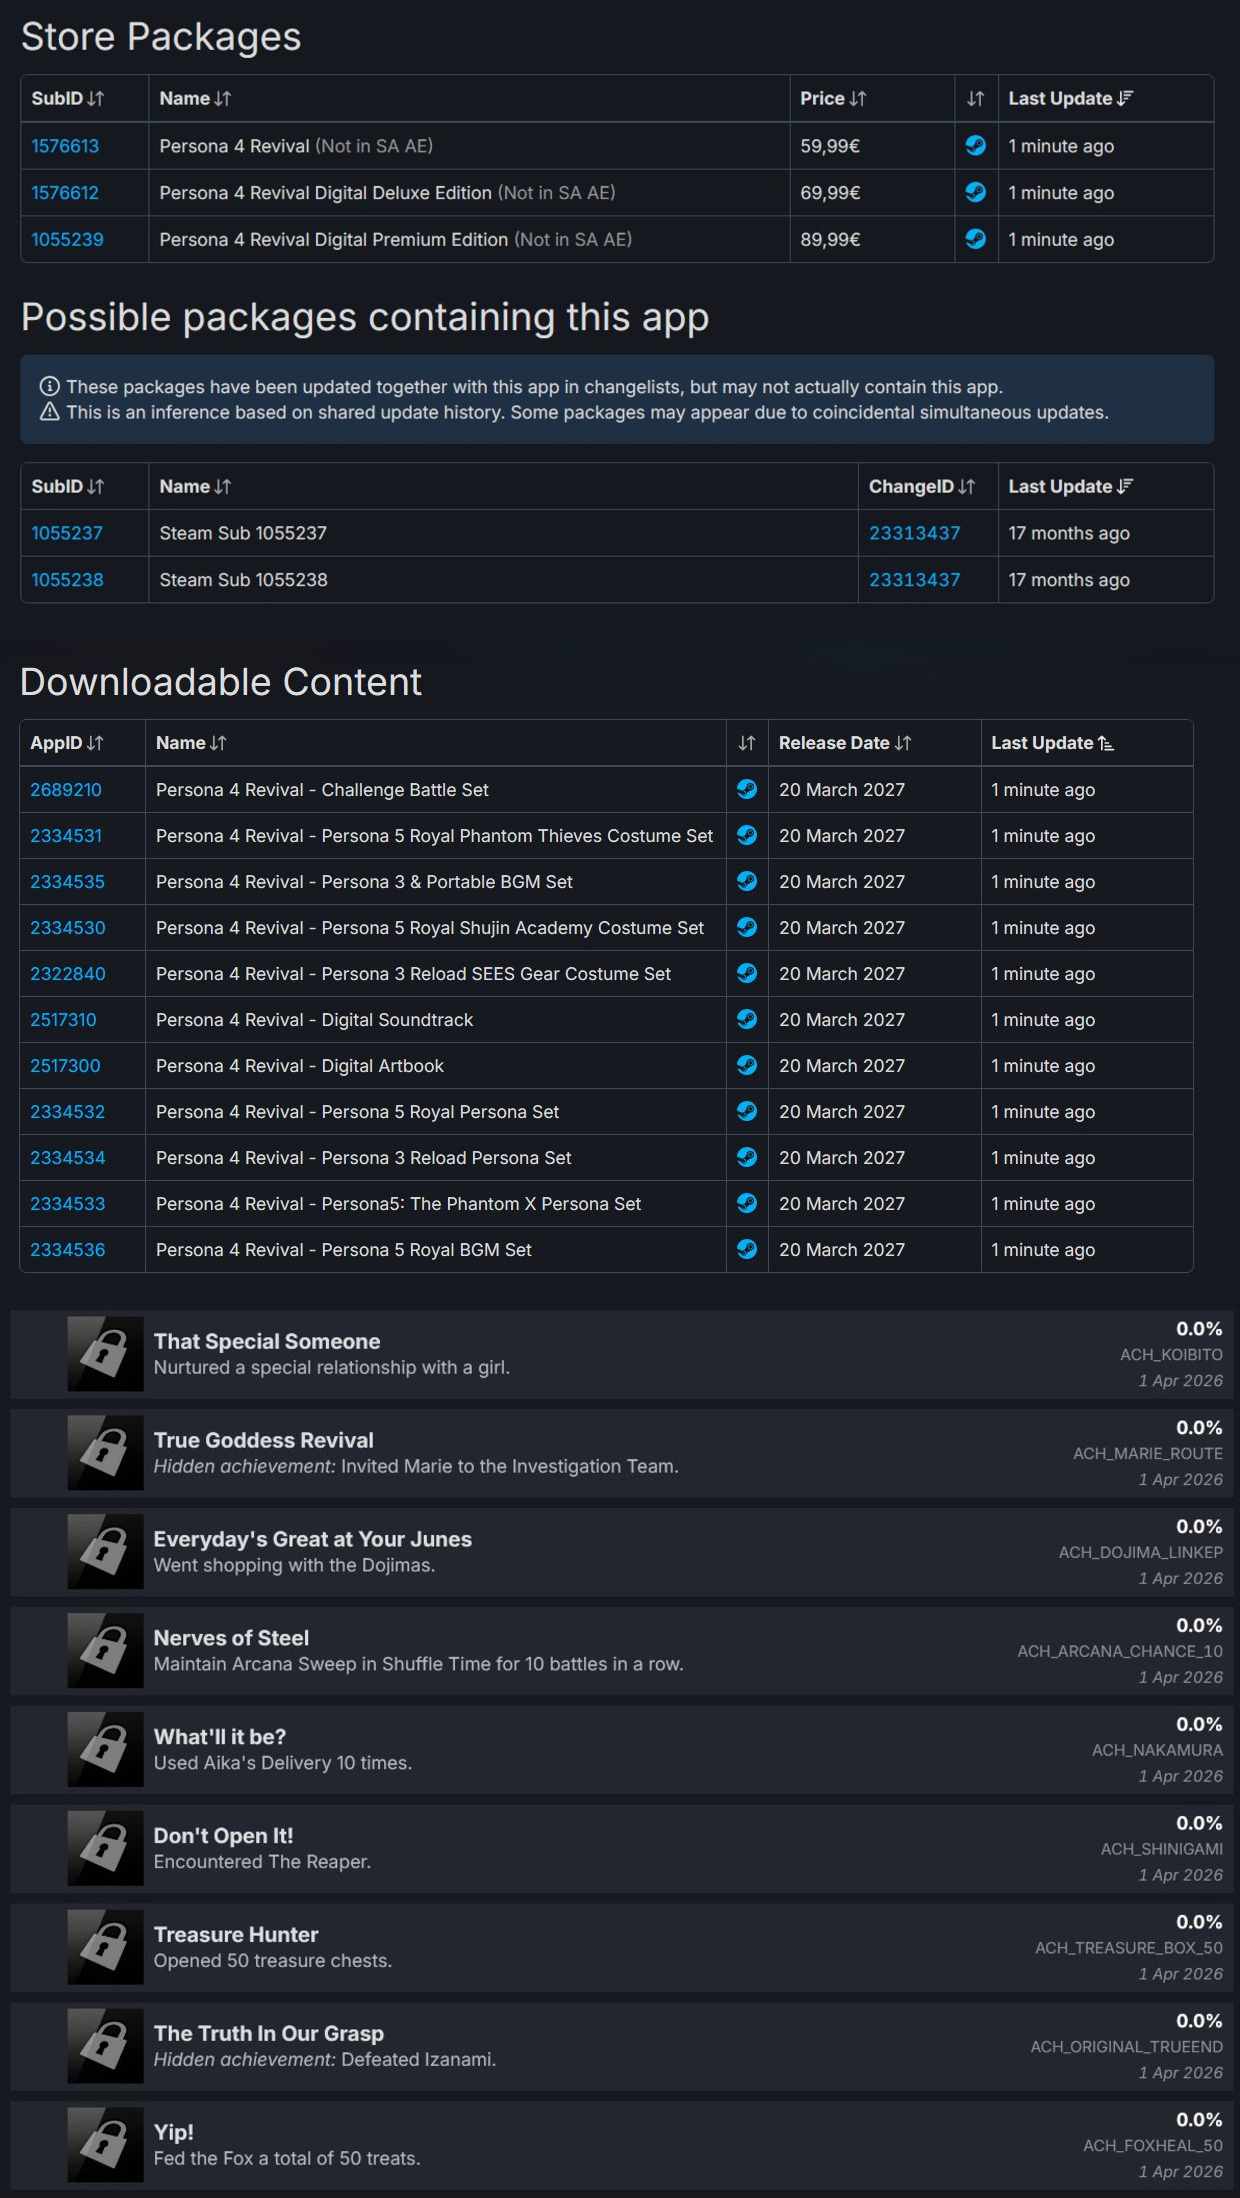Sort Downloadable Content by Last Update
The image size is (1240, 2198).
click(x=1052, y=743)
